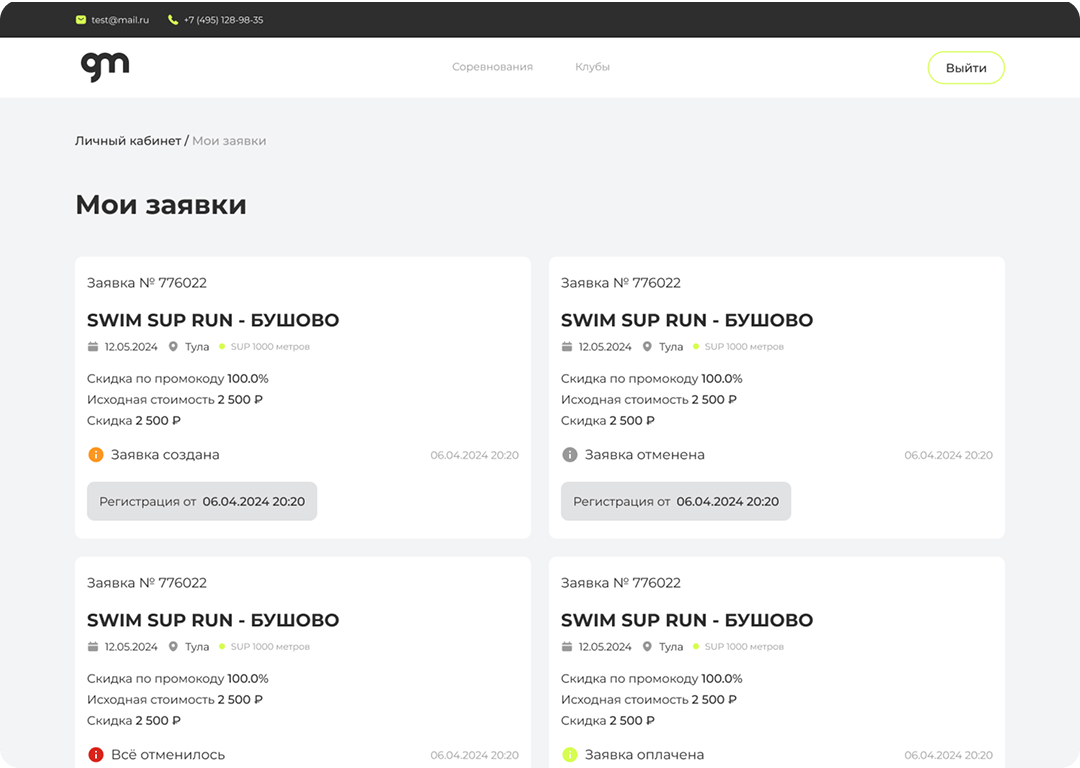Click the red status icon next to 'Всё отменилось'
This screenshot has height=768, width=1080.
96,755
